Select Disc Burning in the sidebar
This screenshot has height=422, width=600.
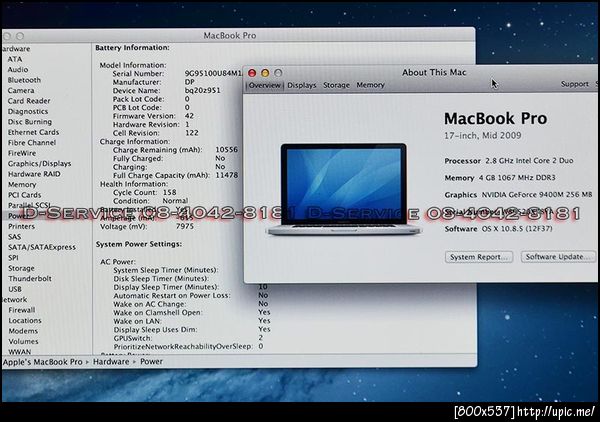[29, 122]
